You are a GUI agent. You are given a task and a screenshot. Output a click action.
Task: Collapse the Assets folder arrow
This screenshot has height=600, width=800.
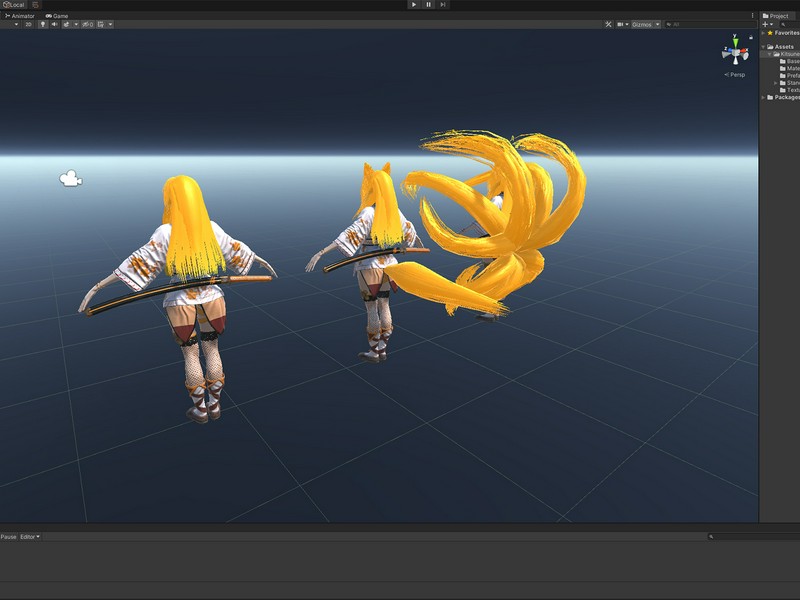(763, 46)
